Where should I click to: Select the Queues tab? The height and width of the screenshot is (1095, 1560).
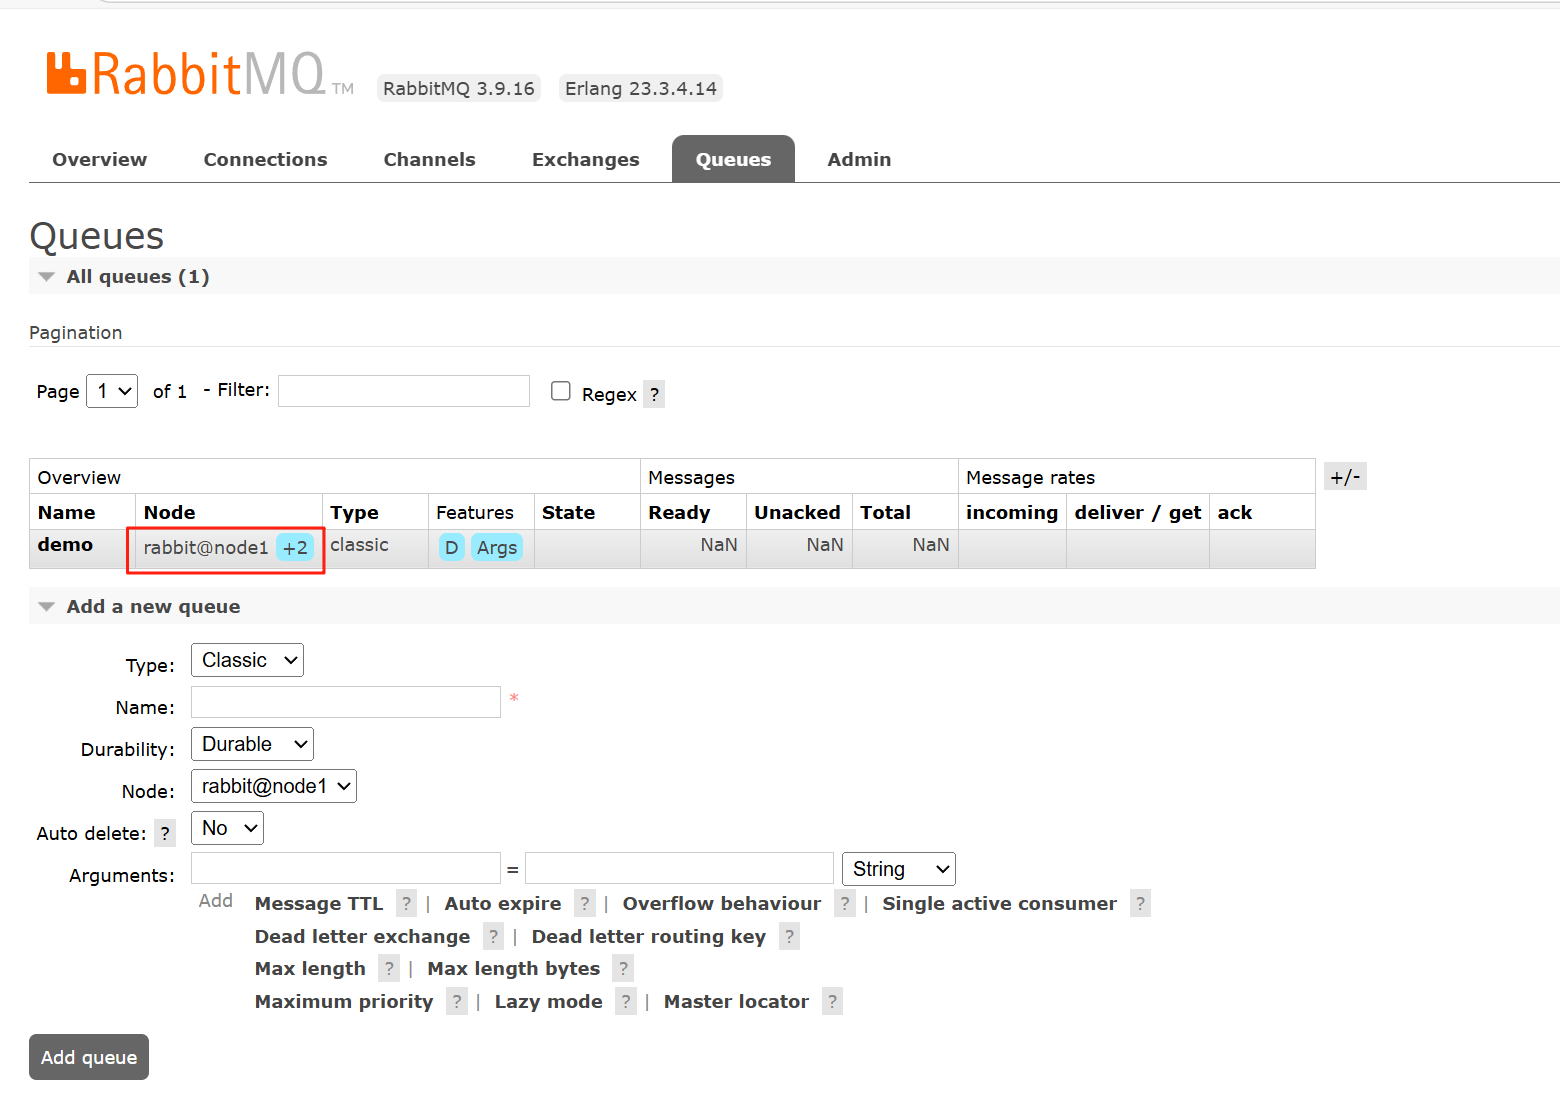coord(733,159)
